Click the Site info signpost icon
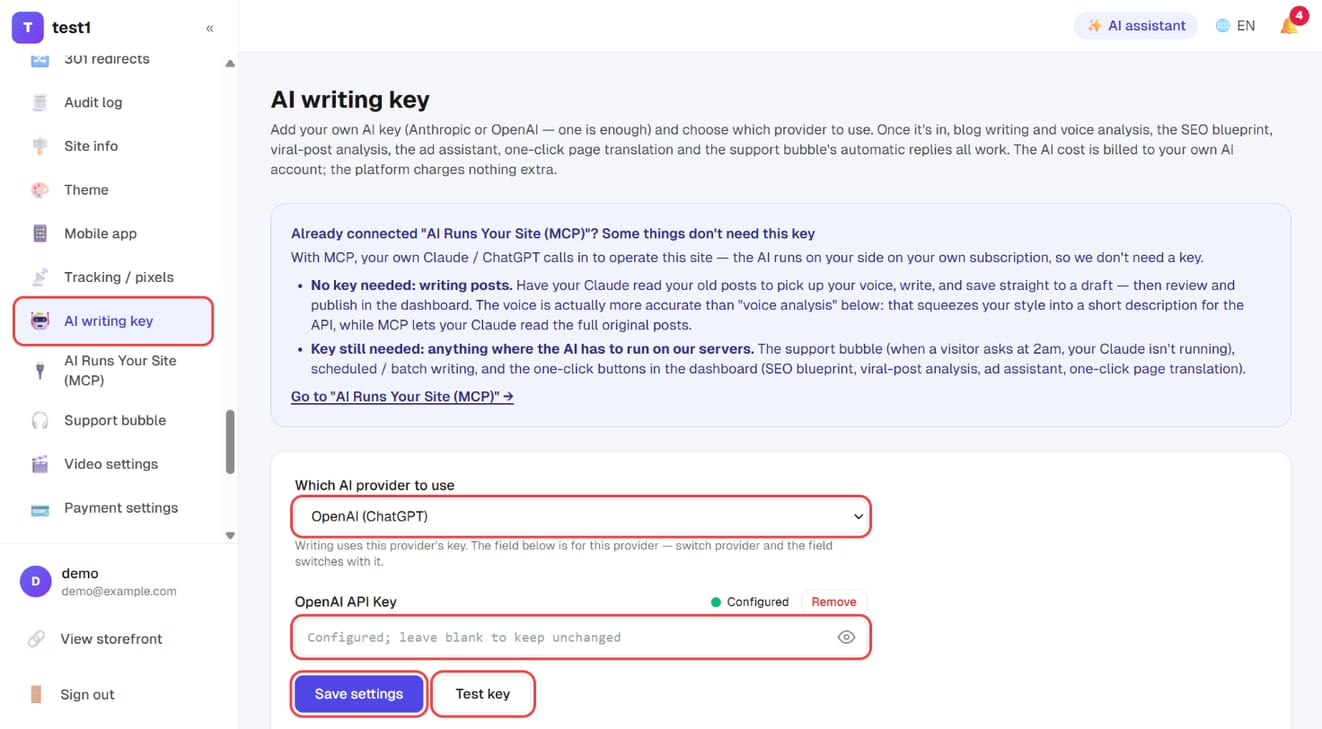This screenshot has height=729, width=1322. 40,146
